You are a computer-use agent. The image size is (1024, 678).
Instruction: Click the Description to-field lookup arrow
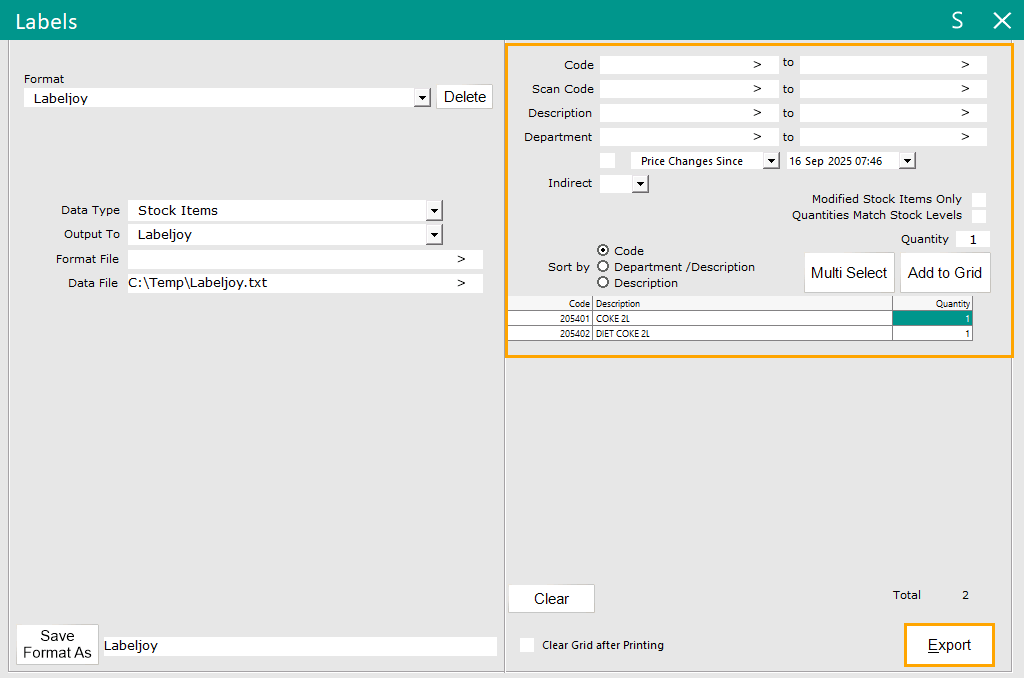(x=965, y=113)
